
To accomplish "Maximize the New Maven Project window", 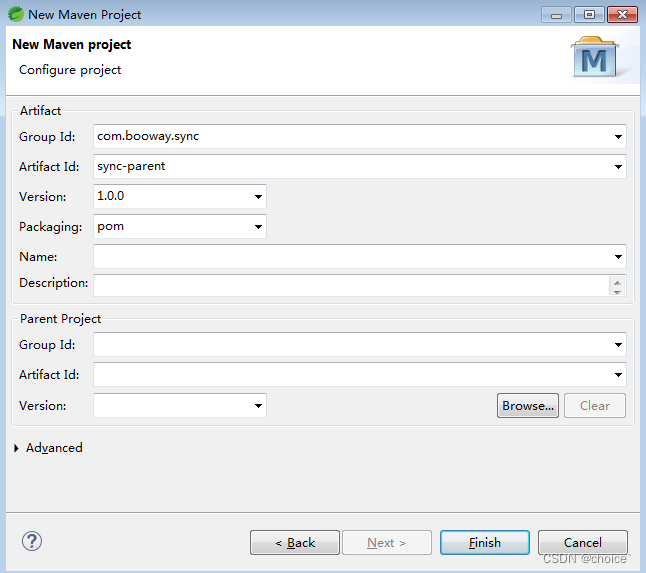I will point(589,15).
